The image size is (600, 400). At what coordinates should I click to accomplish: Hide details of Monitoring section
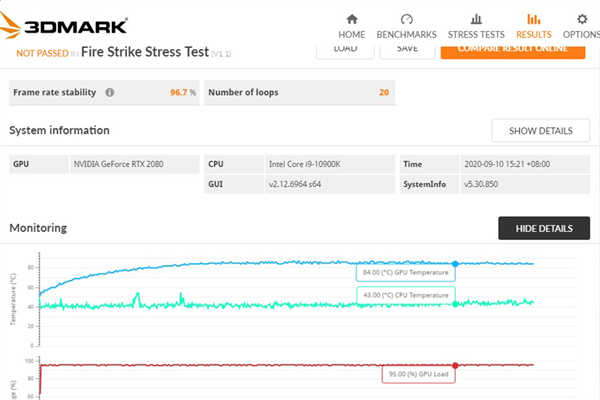click(x=544, y=229)
